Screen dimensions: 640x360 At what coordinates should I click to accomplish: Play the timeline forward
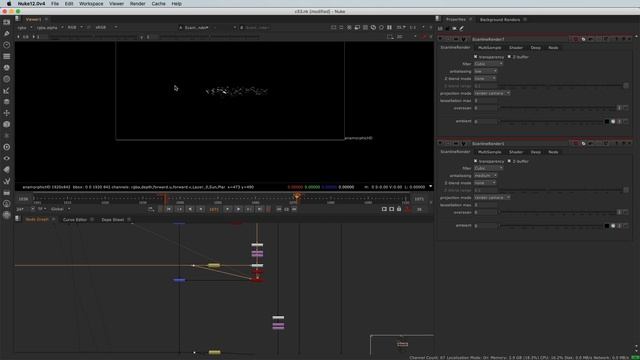click(x=238, y=209)
